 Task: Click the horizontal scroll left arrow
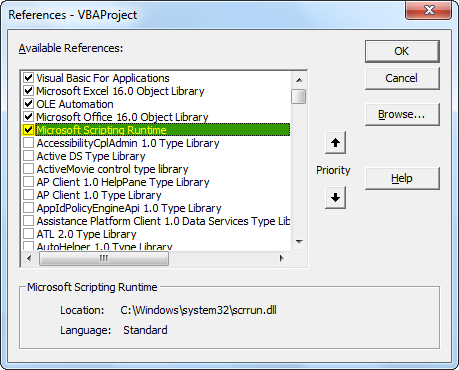pos(29,258)
